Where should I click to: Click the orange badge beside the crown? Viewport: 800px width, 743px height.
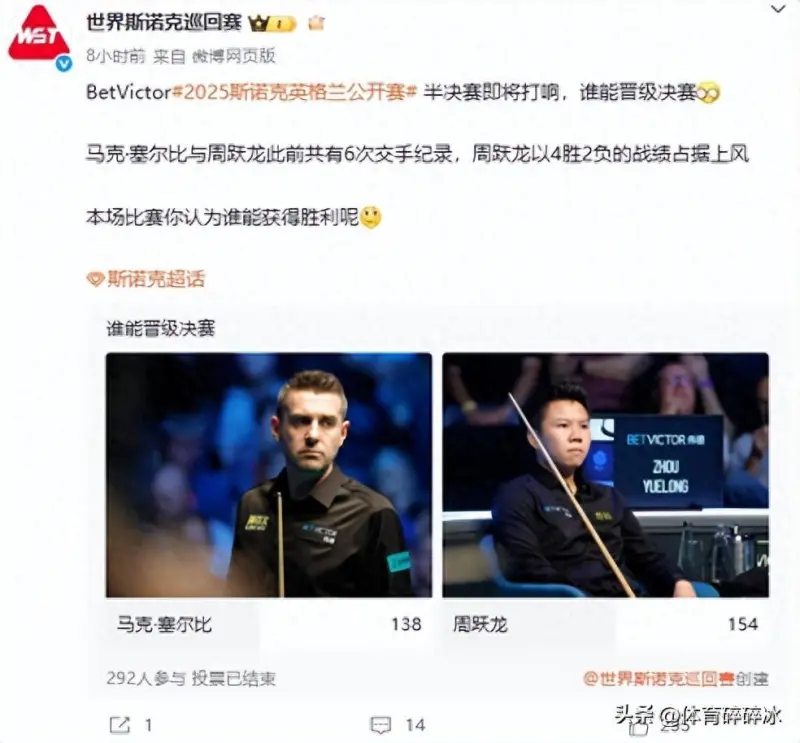click(x=316, y=22)
